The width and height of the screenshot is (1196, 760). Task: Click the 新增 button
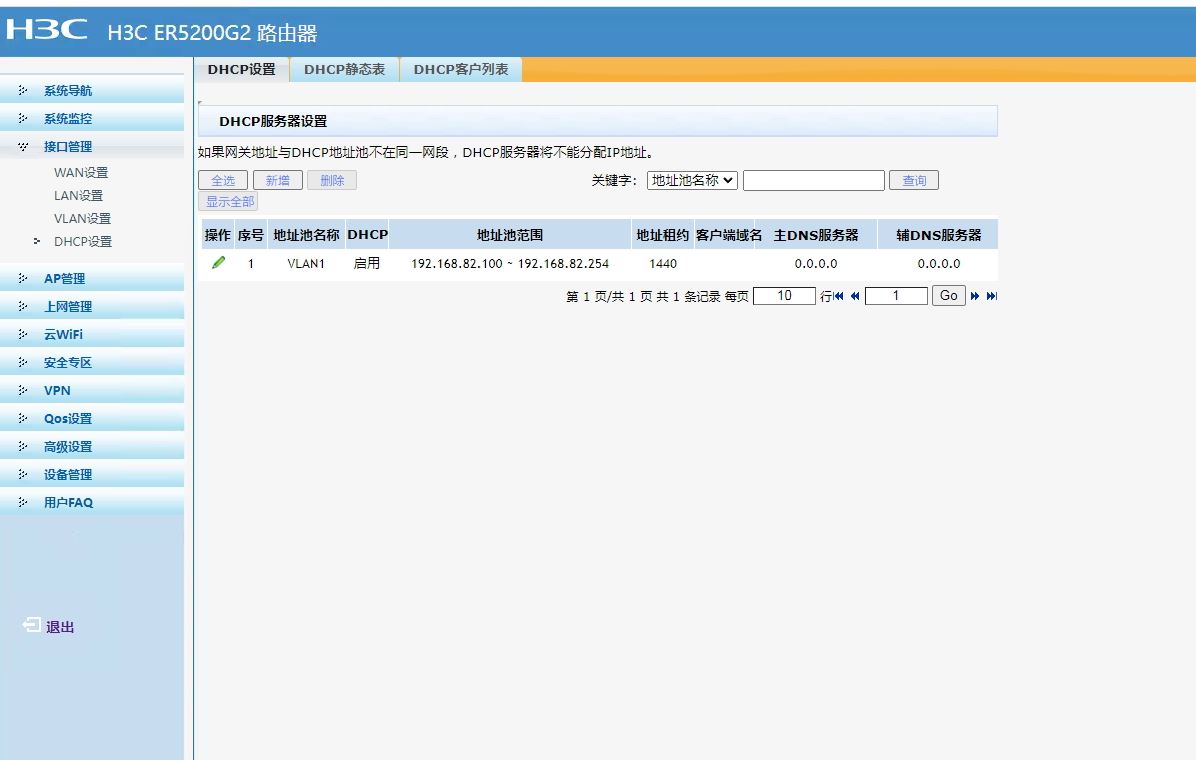(x=278, y=180)
